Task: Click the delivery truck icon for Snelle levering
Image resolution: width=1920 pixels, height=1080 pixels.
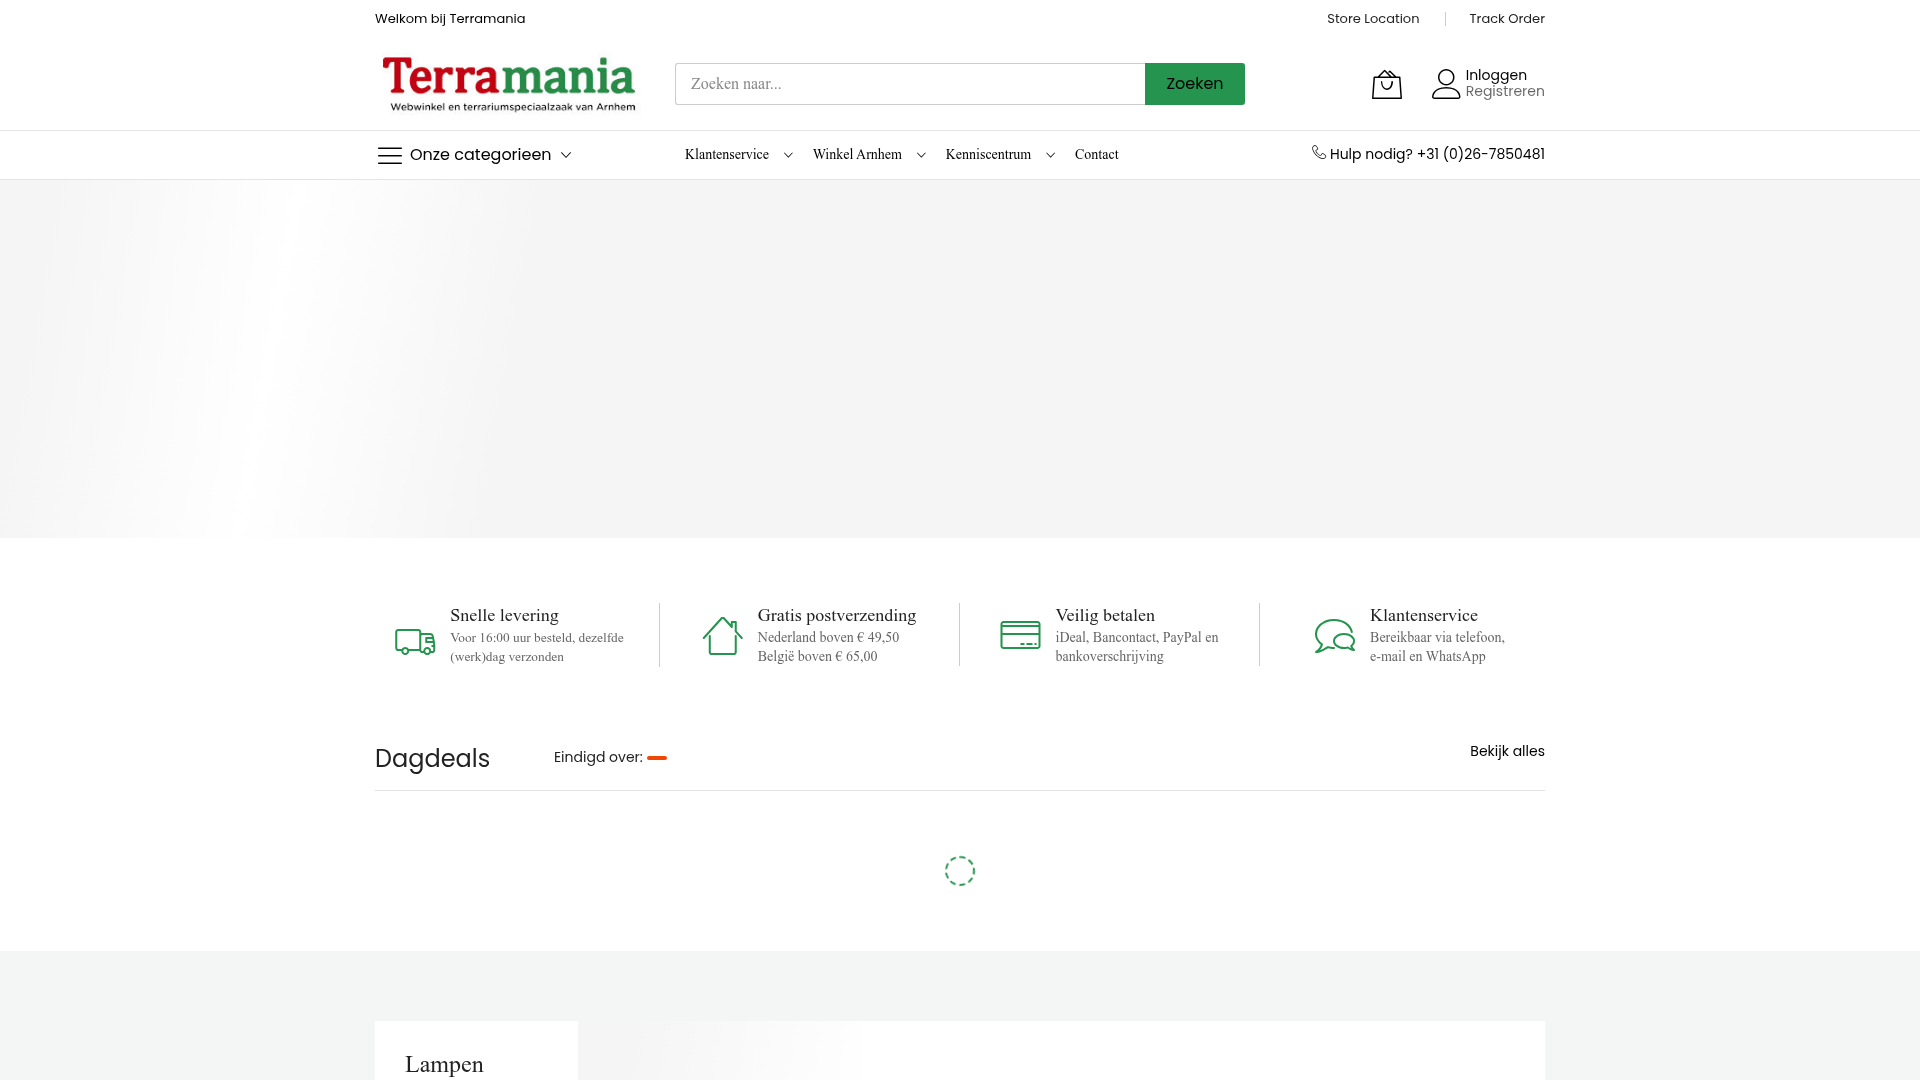Action: pyautogui.click(x=415, y=641)
